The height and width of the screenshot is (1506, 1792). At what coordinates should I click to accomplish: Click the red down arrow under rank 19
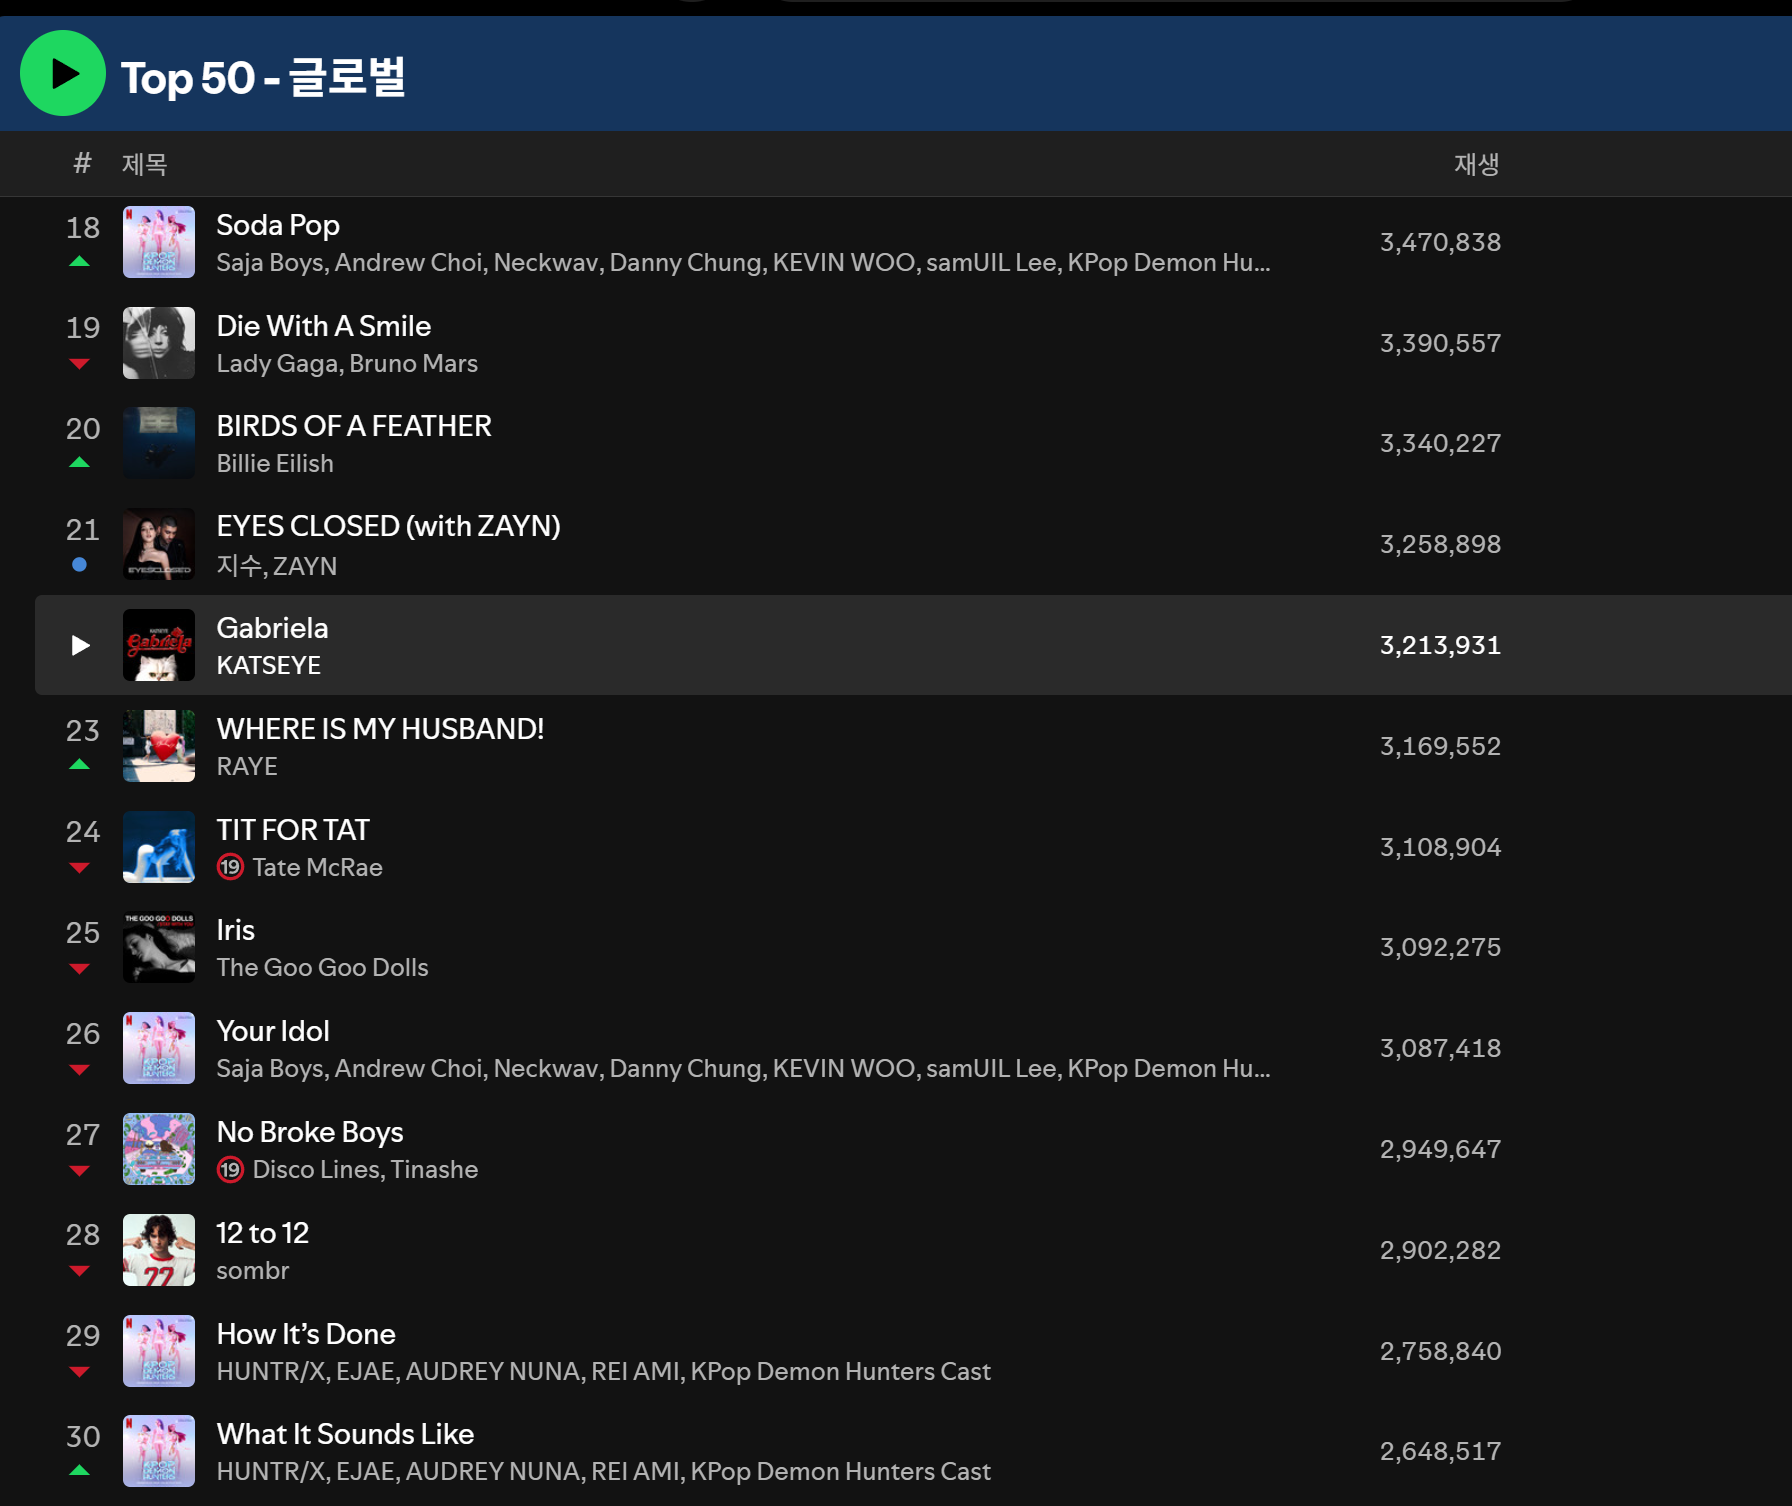click(80, 364)
